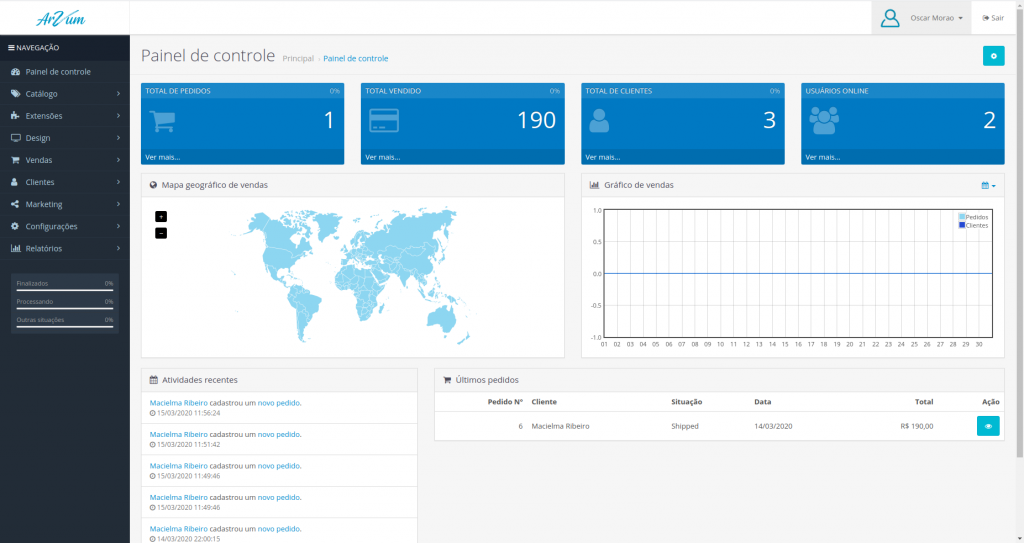This screenshot has width=1024, height=543.
Task: Click the R$ 190,00 total cell
Action: click(x=916, y=426)
